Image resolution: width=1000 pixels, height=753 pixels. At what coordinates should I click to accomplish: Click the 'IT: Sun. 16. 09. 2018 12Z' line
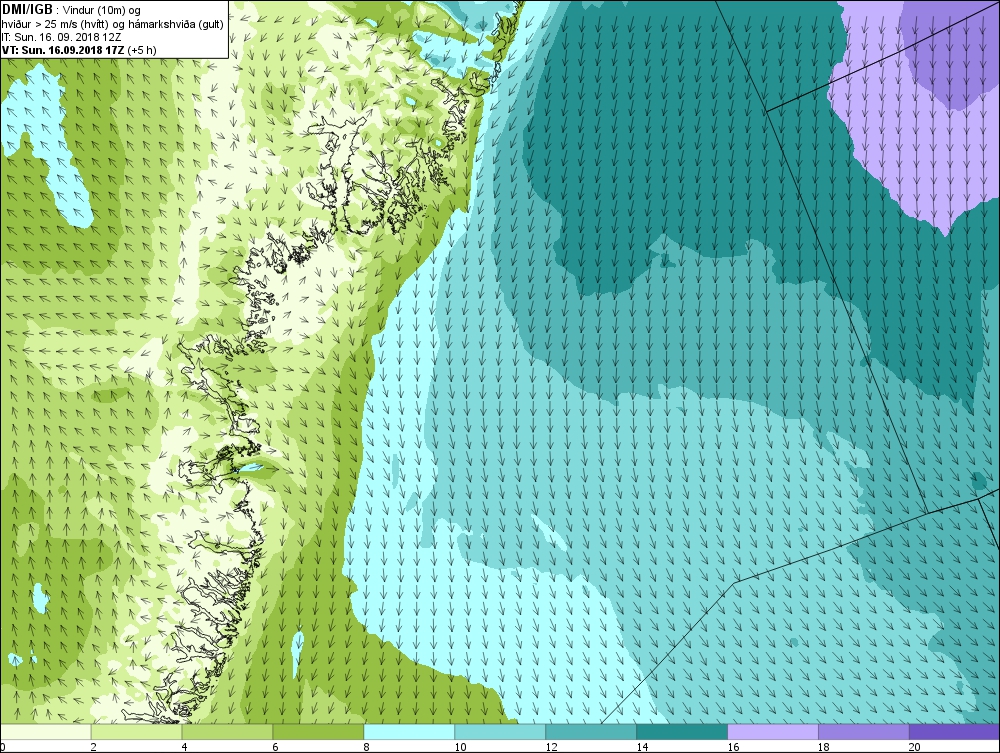tap(62, 37)
